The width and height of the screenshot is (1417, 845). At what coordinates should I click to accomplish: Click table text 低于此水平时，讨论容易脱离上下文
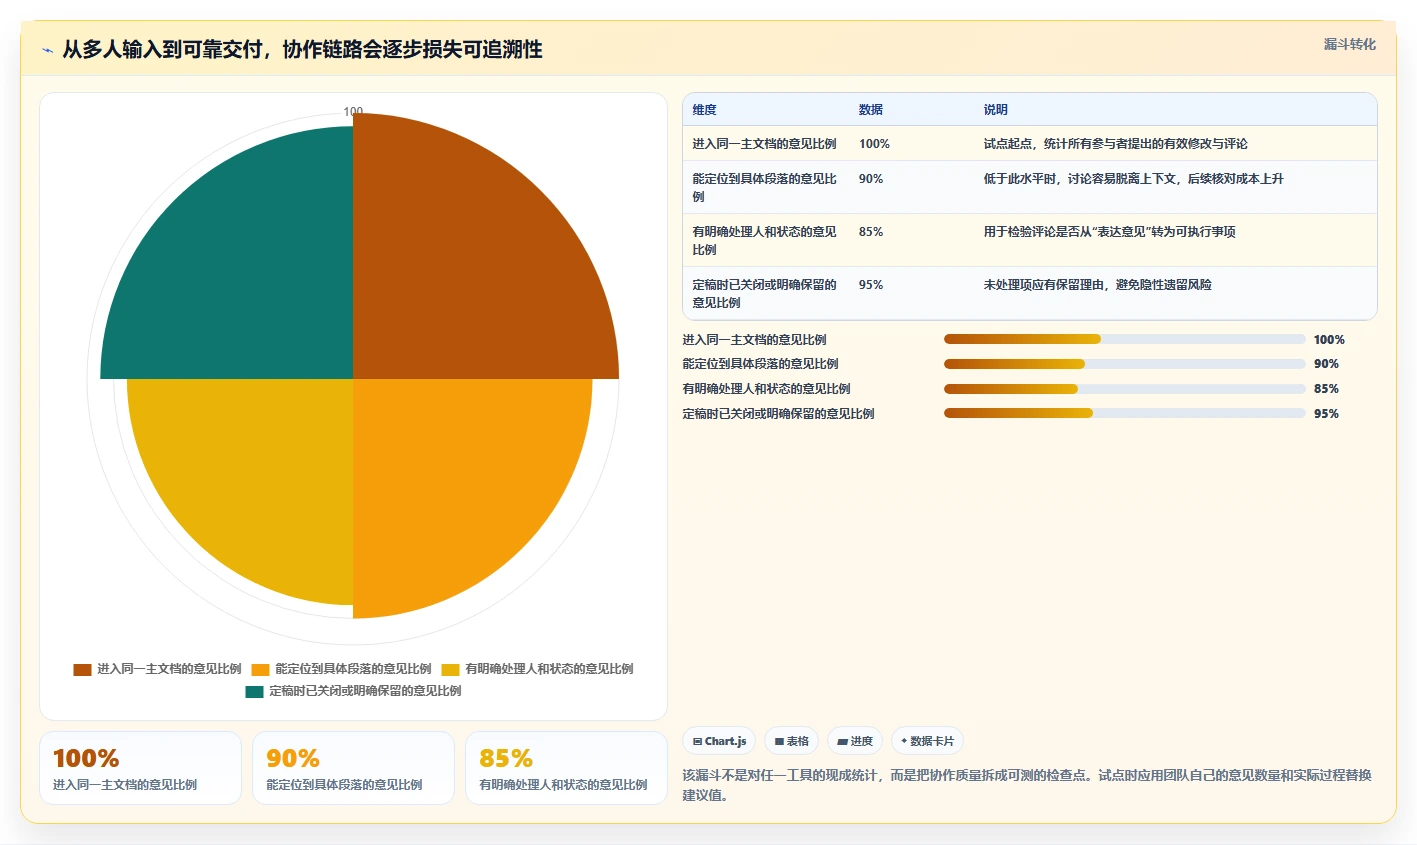pyautogui.click(x=1080, y=179)
